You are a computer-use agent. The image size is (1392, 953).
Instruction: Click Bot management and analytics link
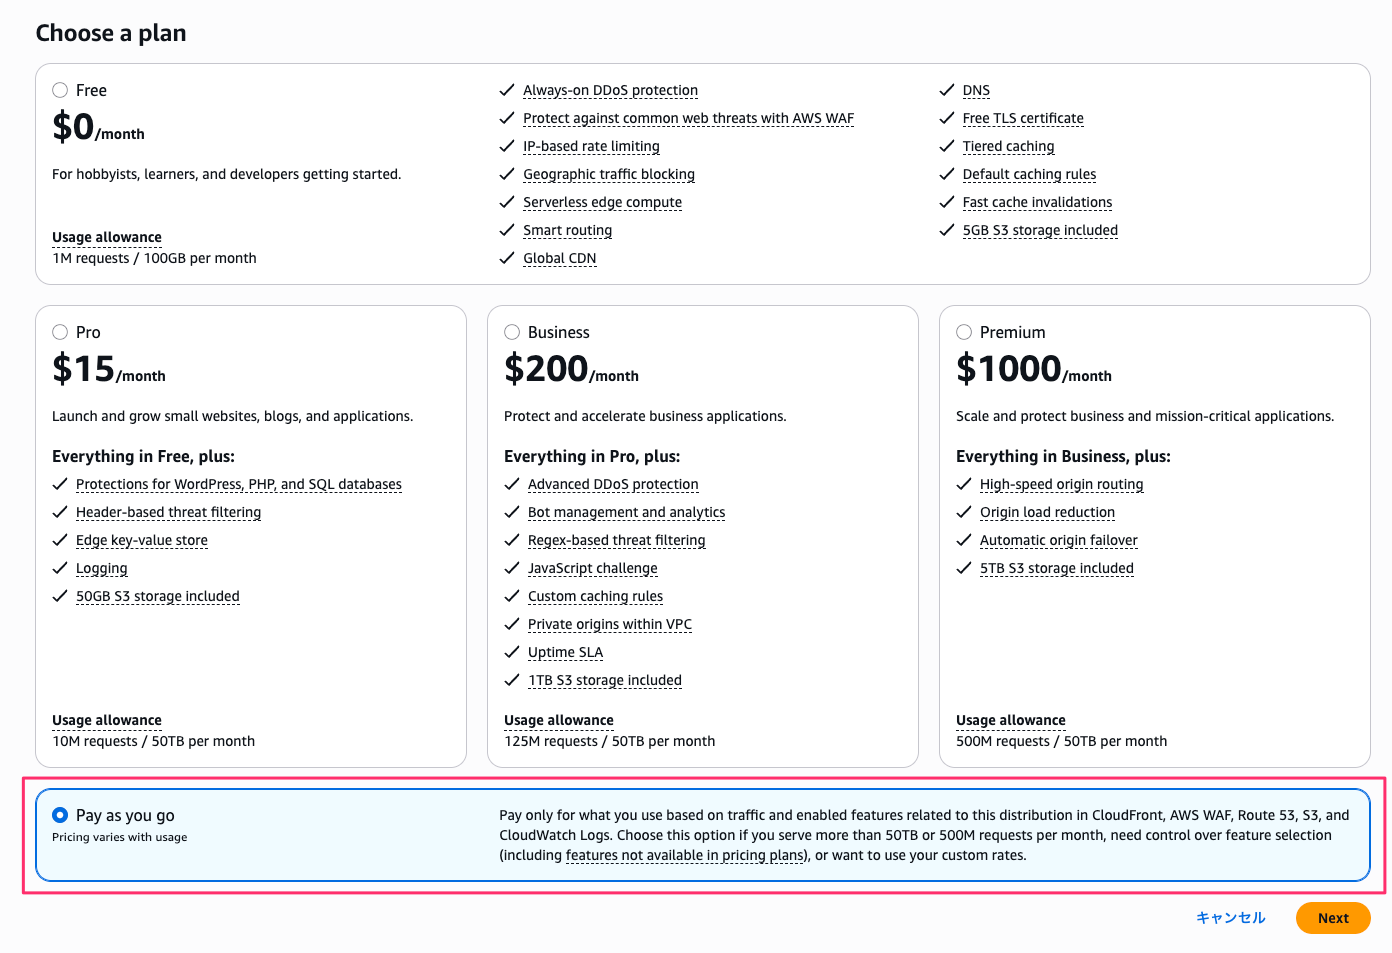coord(626,512)
